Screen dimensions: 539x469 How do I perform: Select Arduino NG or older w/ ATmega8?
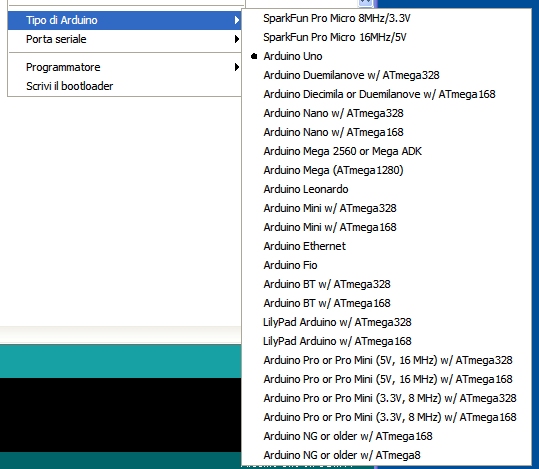click(x=386, y=455)
